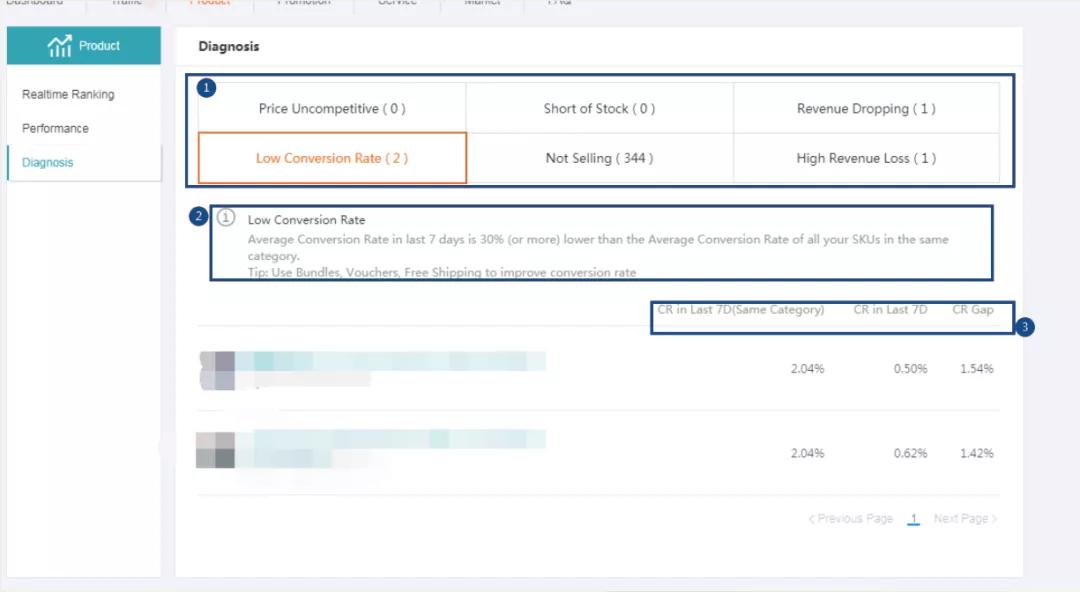The width and height of the screenshot is (1080, 592).
Task: Click the blue annotation badge numbered 1
Action: tap(207, 88)
